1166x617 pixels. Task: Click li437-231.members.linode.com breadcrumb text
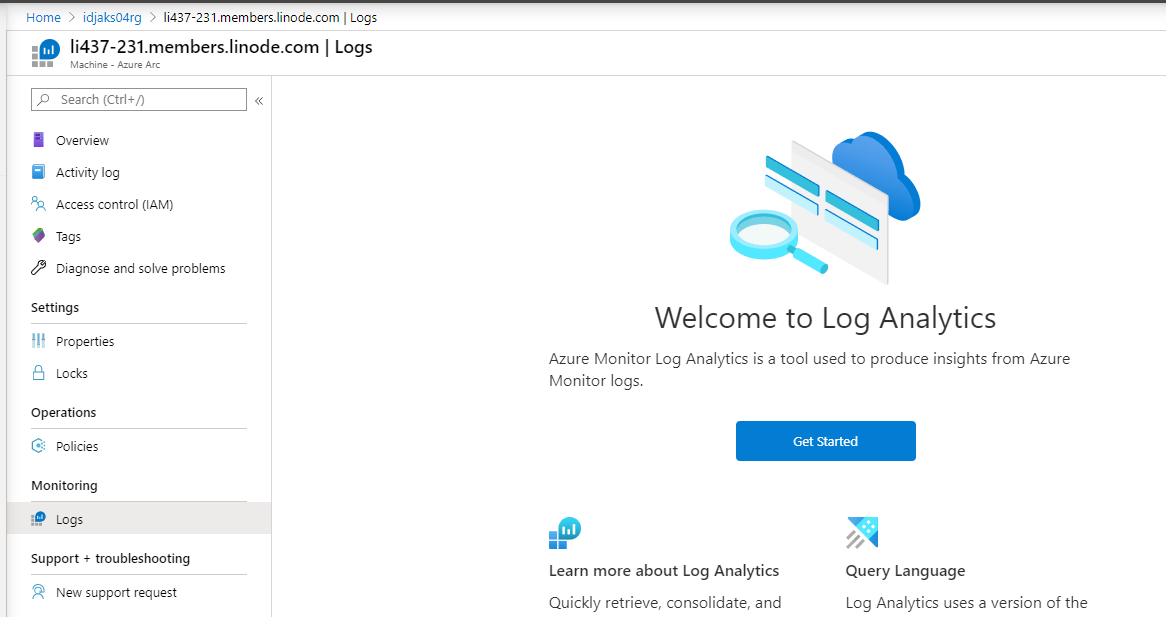coord(251,17)
